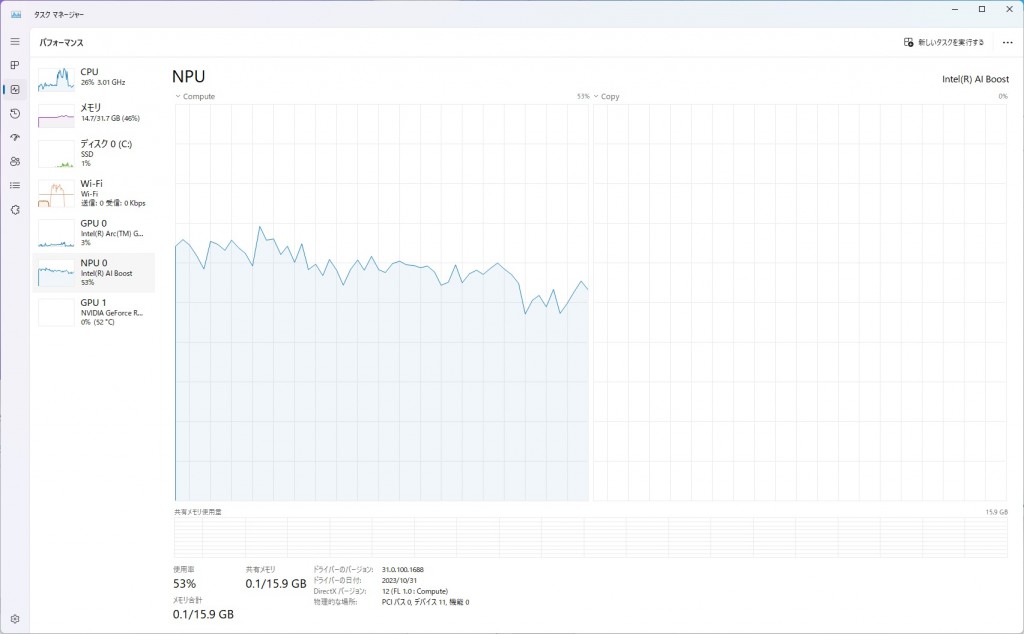Click the 新しいタスクを実行する button
Image resolution: width=1024 pixels, height=634 pixels.
pyautogui.click(x=944, y=43)
